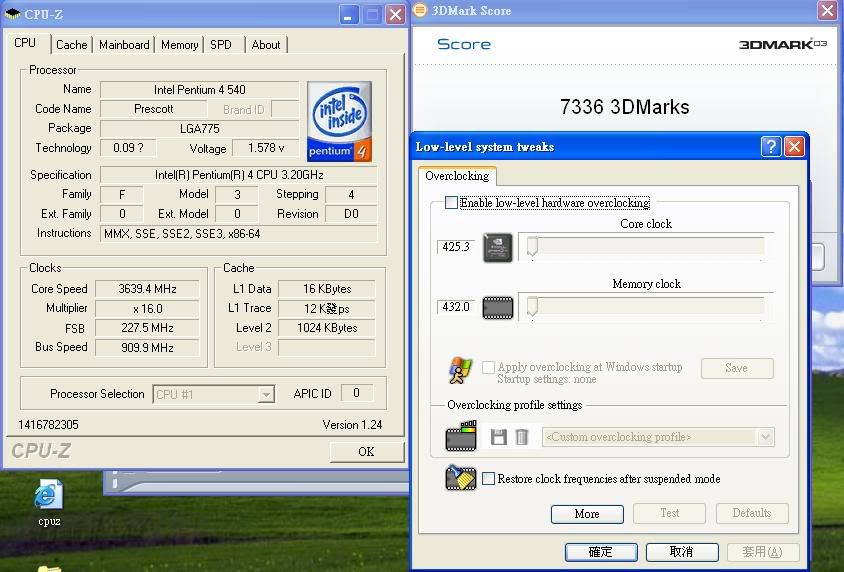This screenshot has height=572, width=844.
Task: Click the Code Name value Prescott
Action: pyautogui.click(x=153, y=109)
